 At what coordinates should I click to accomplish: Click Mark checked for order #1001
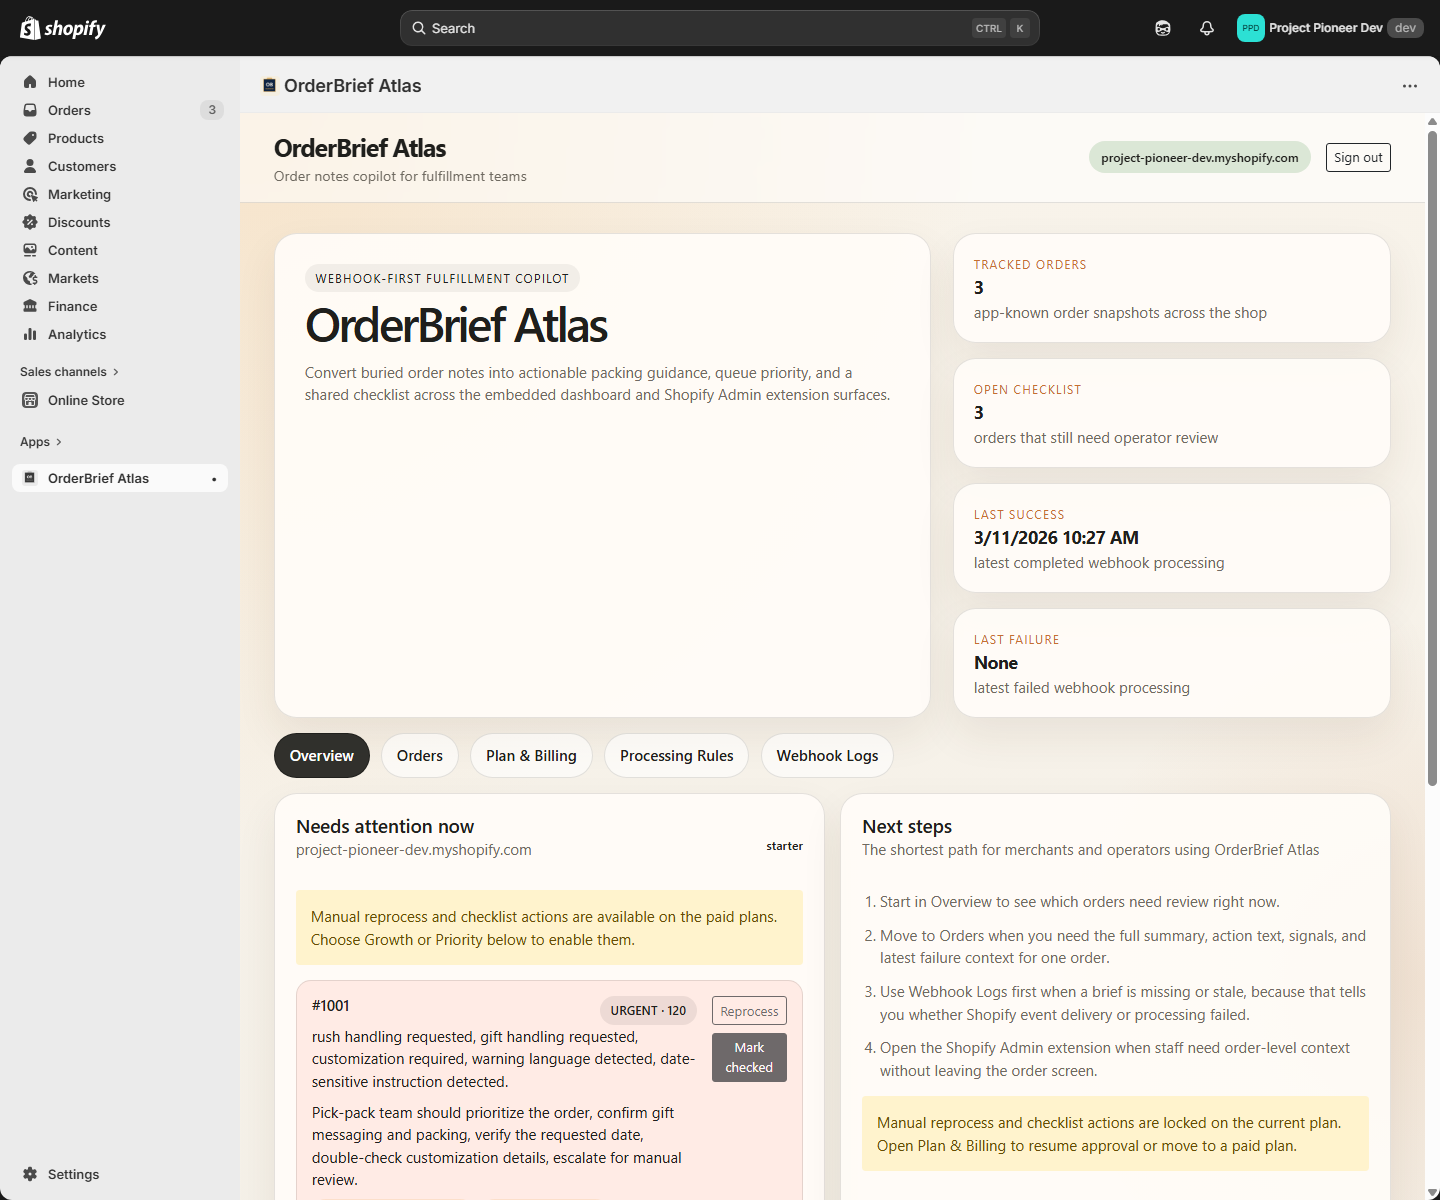(749, 1058)
